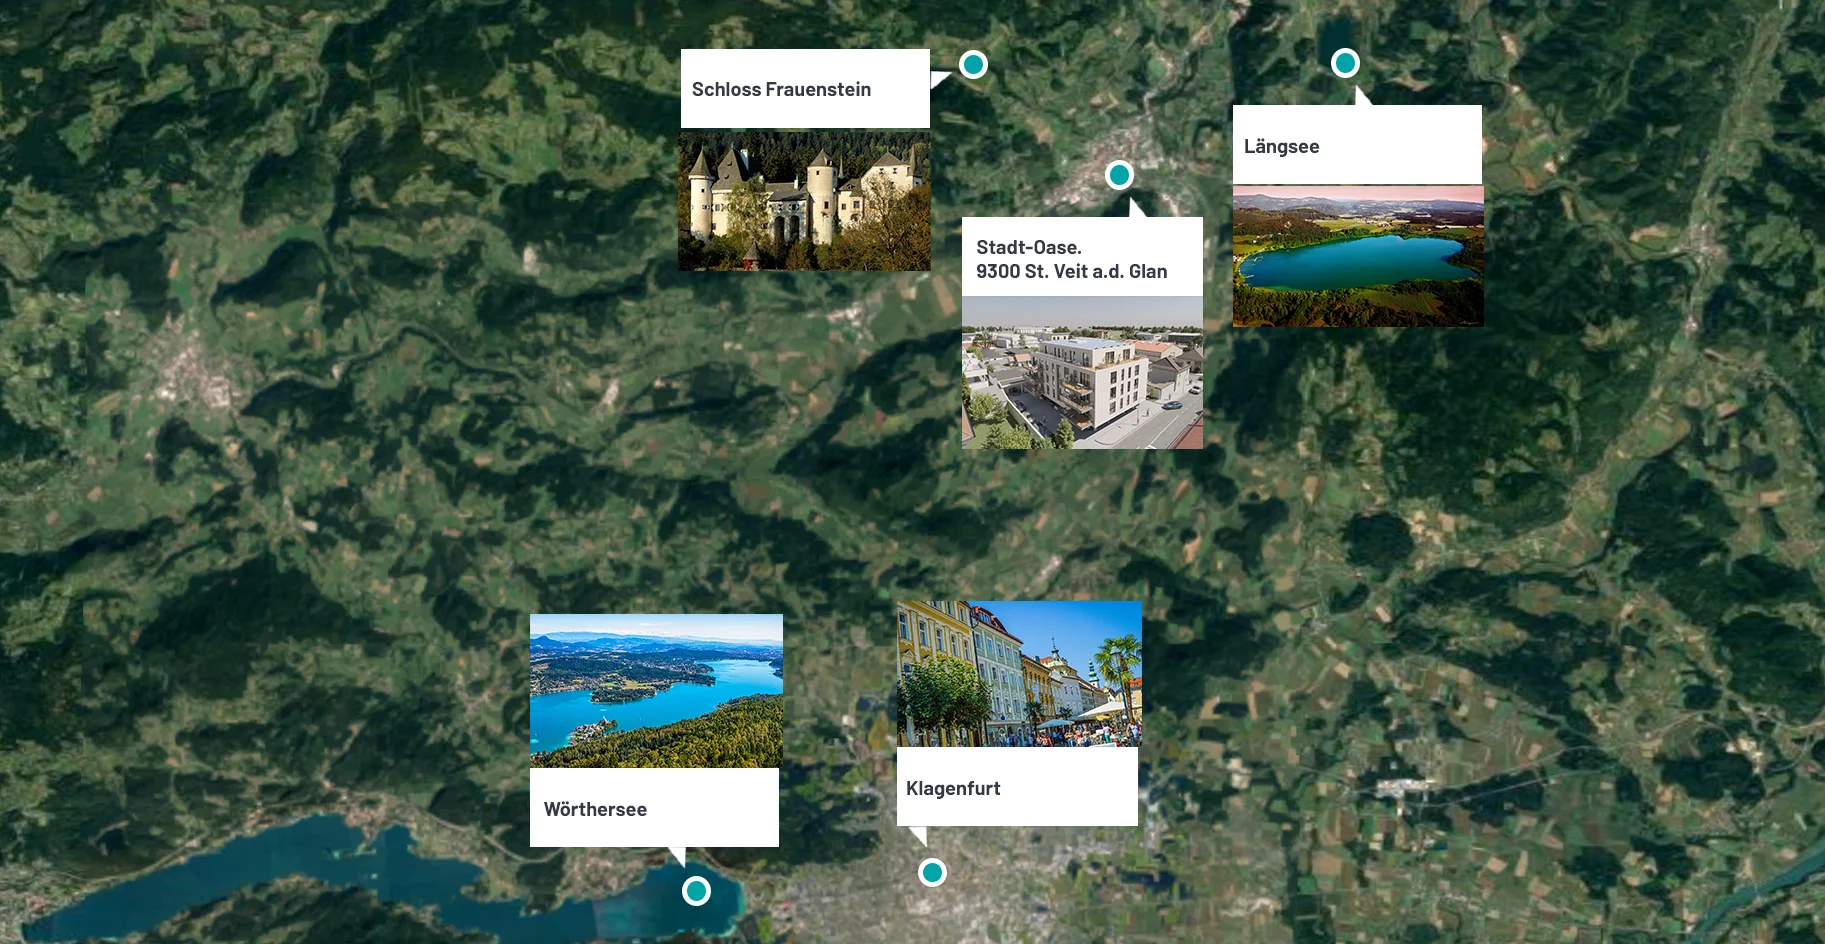
Task: Open the Stadt-Oase building rendering image
Action: pos(1082,372)
